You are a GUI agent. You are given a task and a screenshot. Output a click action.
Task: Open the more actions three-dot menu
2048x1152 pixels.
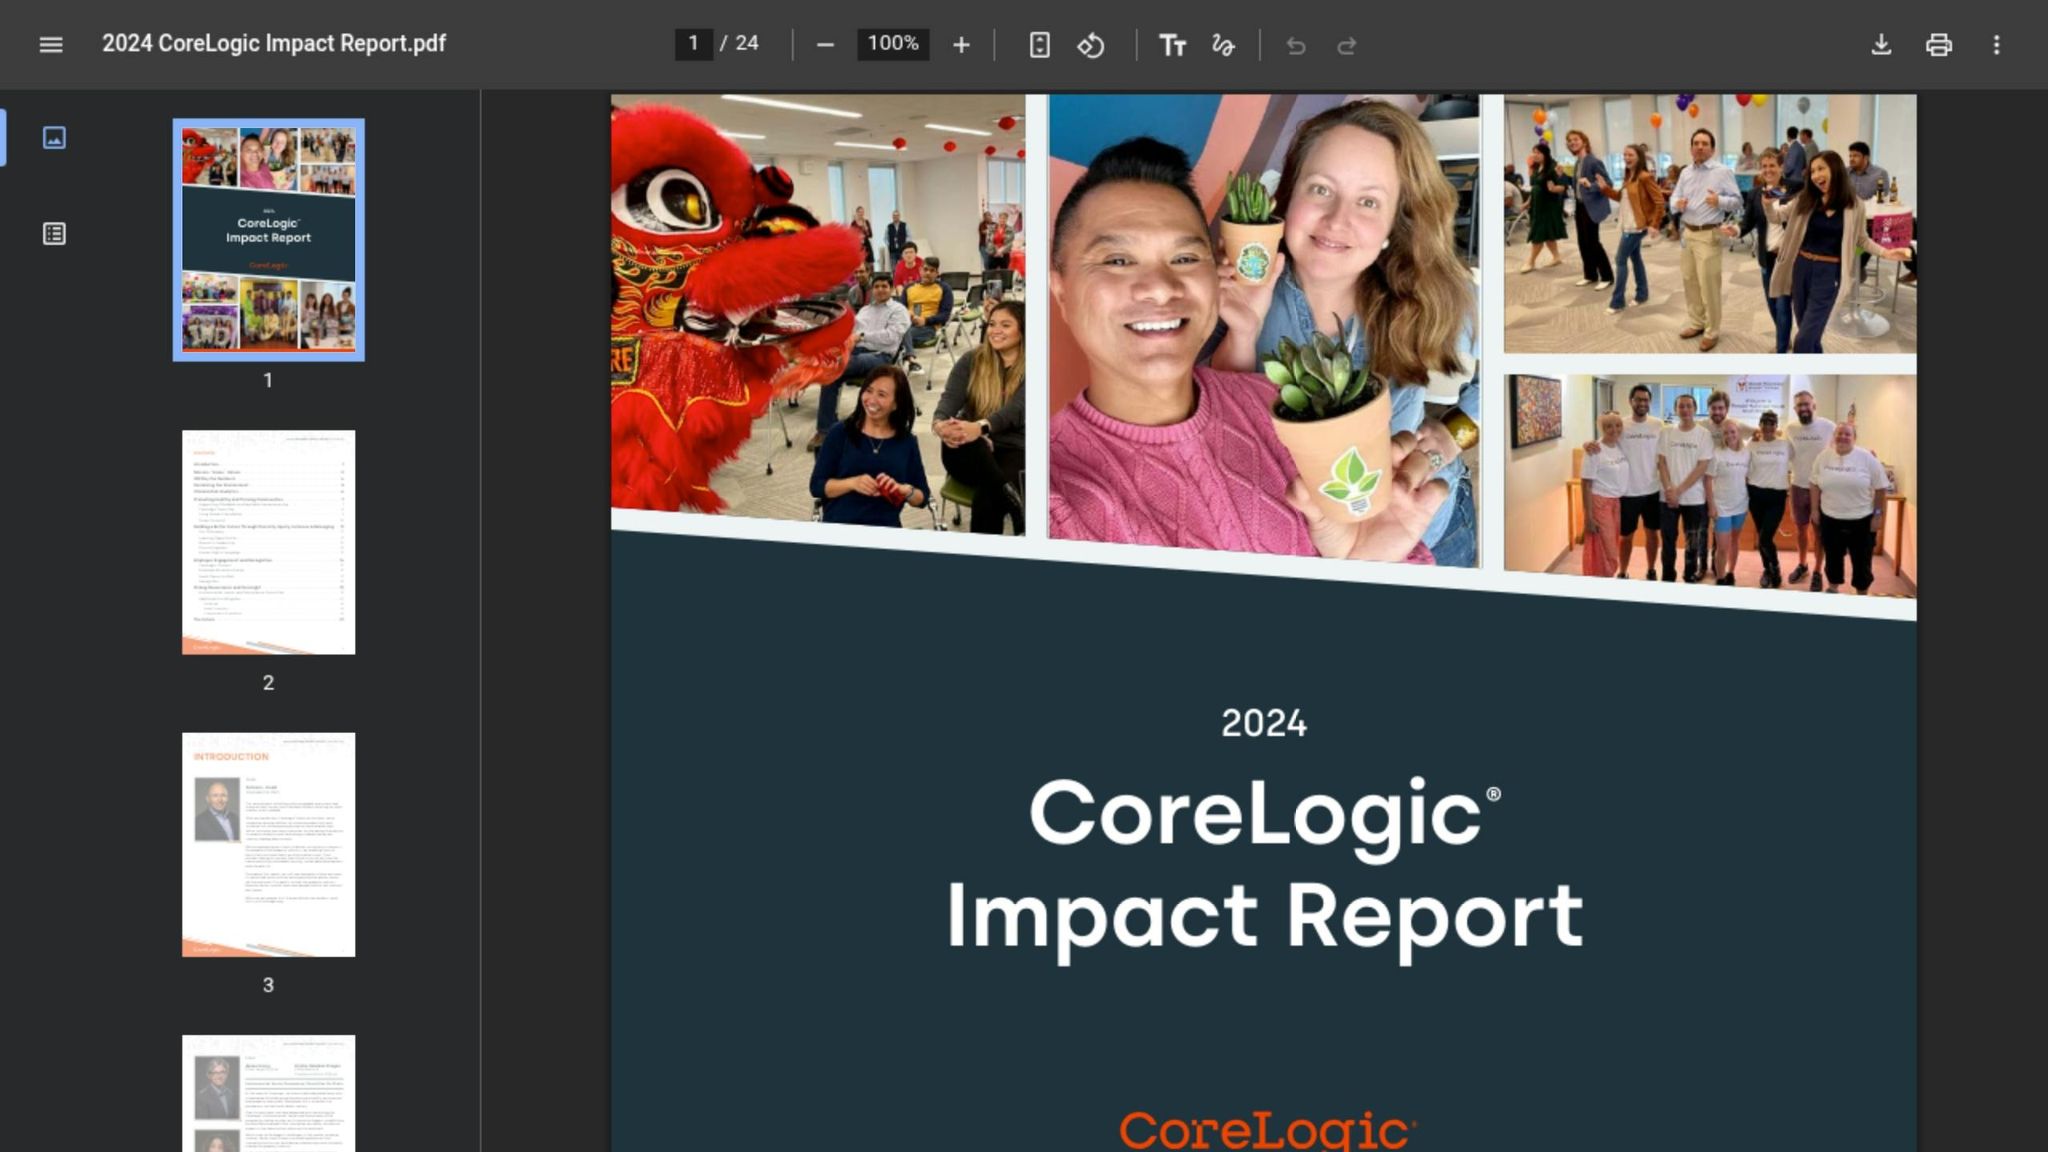[x=1996, y=45]
